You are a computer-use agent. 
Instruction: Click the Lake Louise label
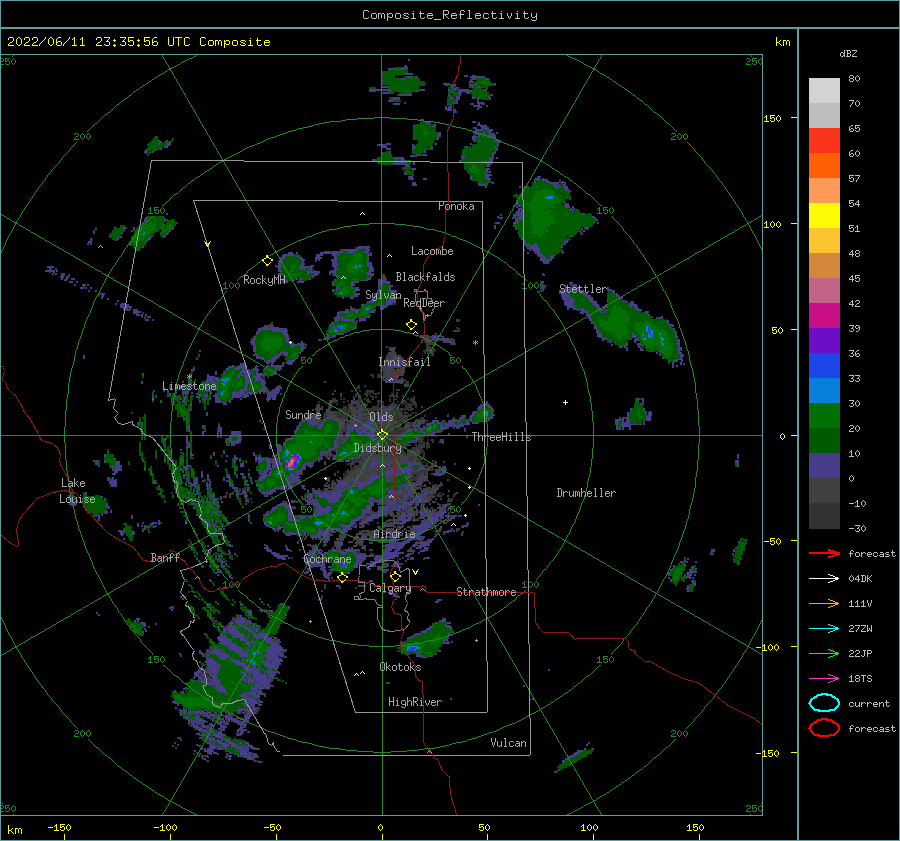pos(77,491)
